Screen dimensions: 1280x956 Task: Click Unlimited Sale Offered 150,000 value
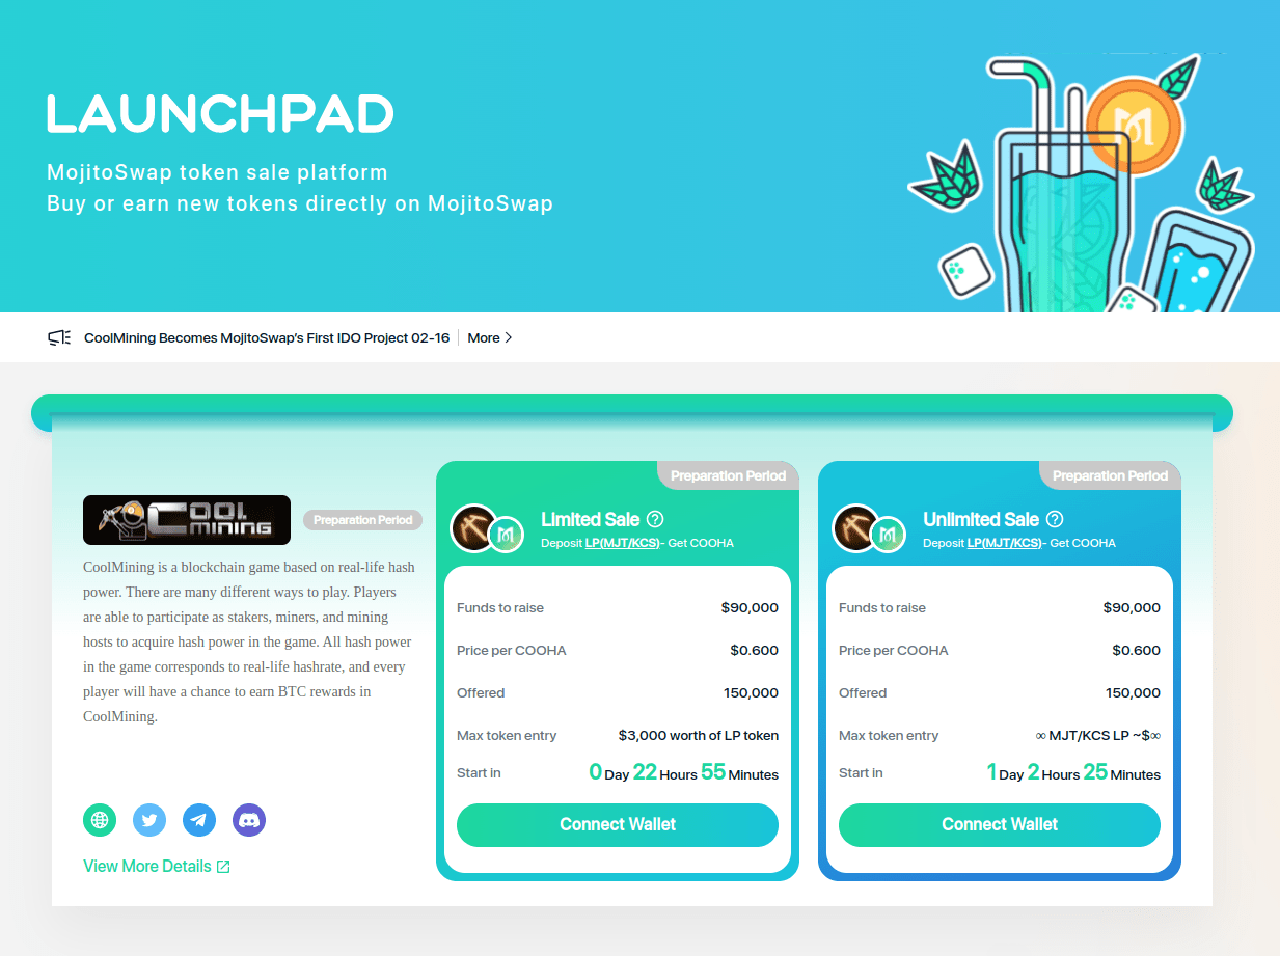tap(1133, 693)
